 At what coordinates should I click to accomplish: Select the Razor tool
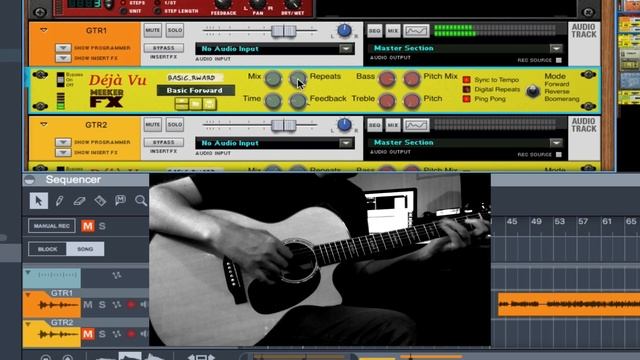coord(100,200)
